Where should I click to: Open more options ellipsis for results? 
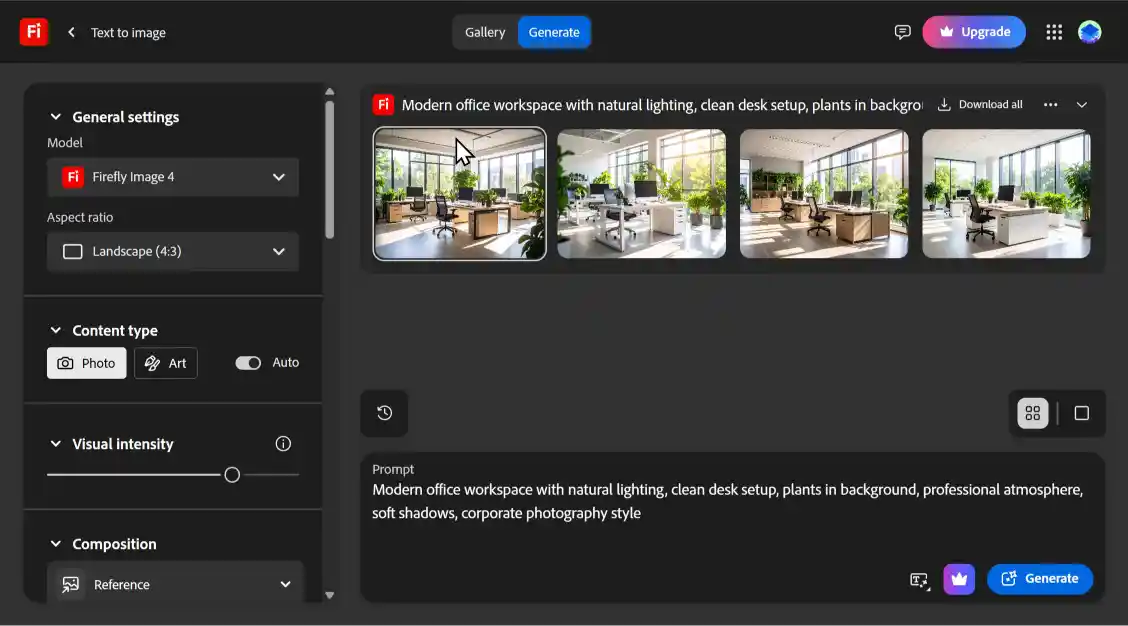tap(1050, 105)
